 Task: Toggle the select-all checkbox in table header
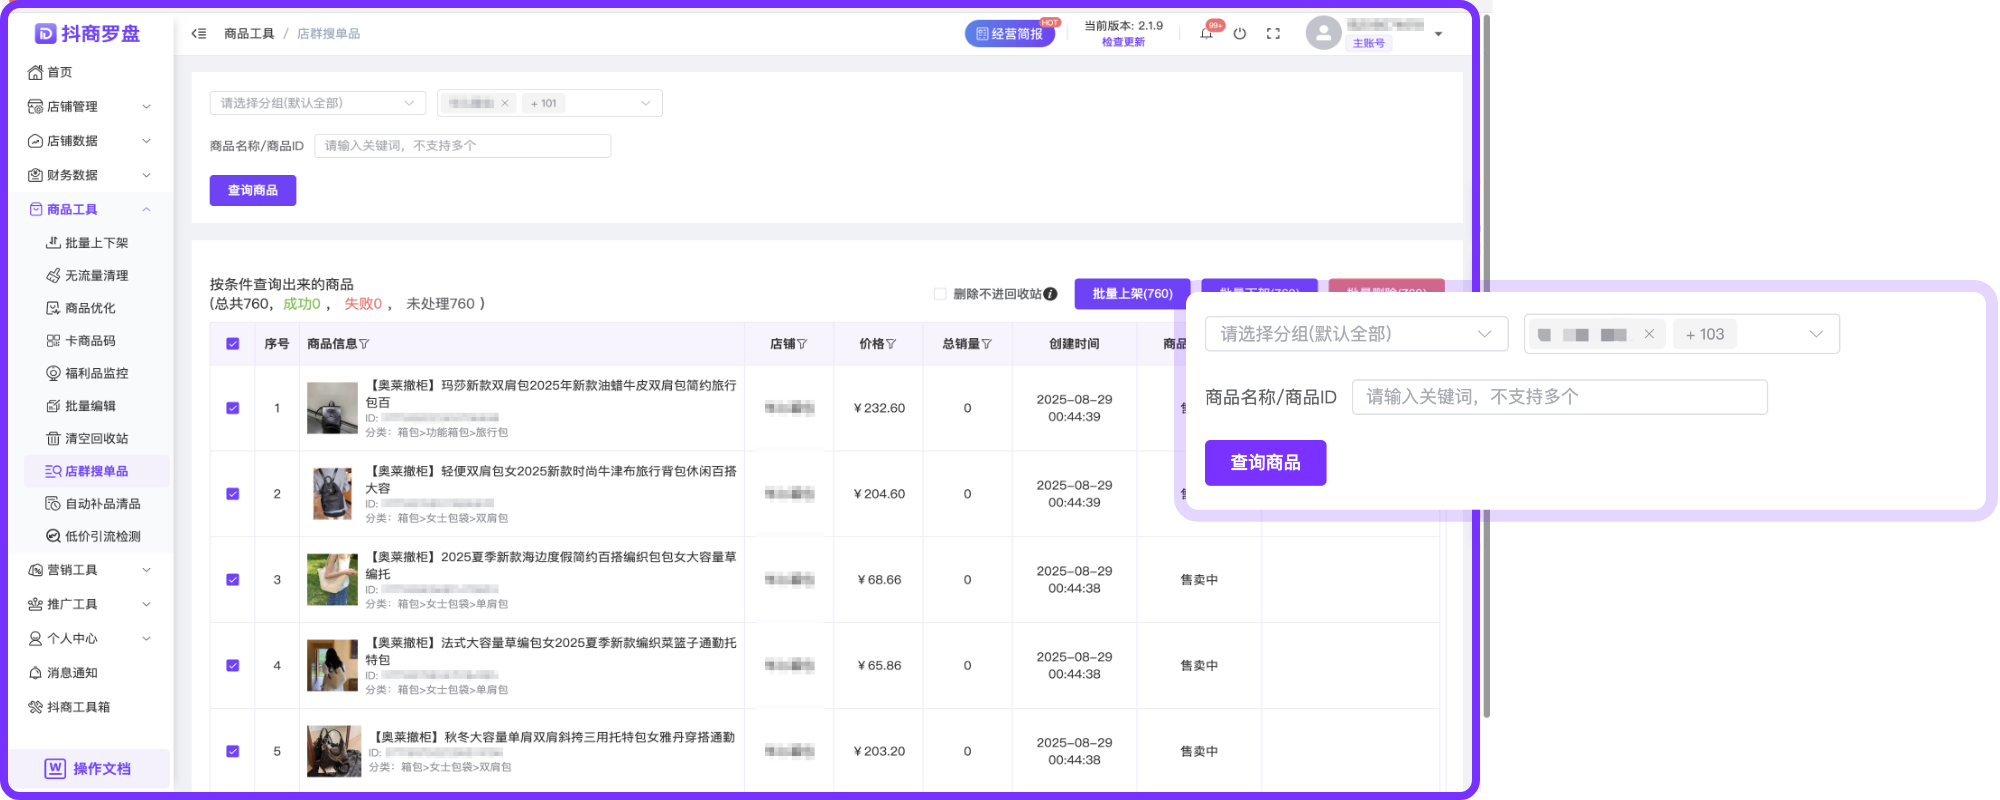(233, 344)
